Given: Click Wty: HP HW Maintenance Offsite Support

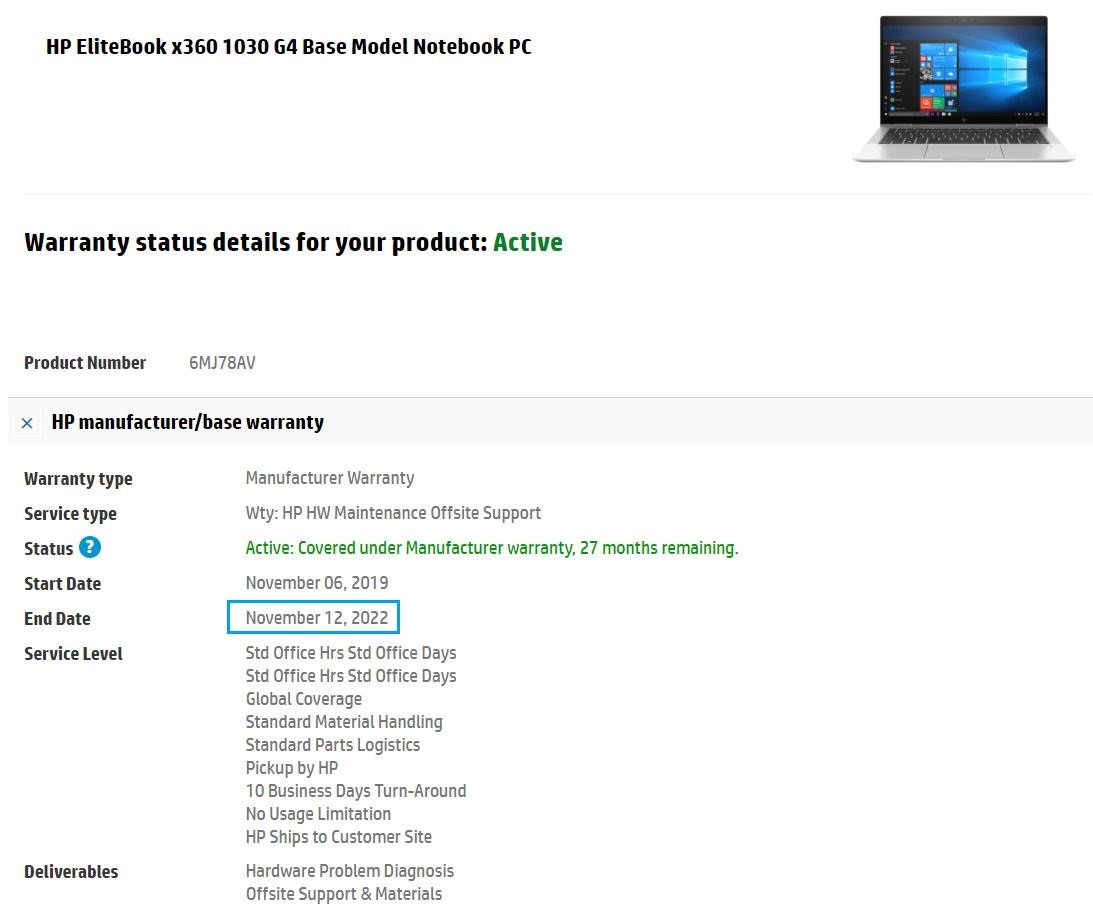Looking at the screenshot, I should (393, 514).
